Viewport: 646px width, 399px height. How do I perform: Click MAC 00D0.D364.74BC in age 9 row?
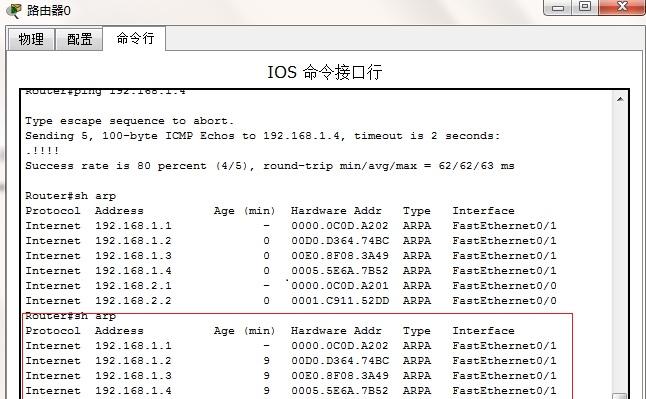340,361
